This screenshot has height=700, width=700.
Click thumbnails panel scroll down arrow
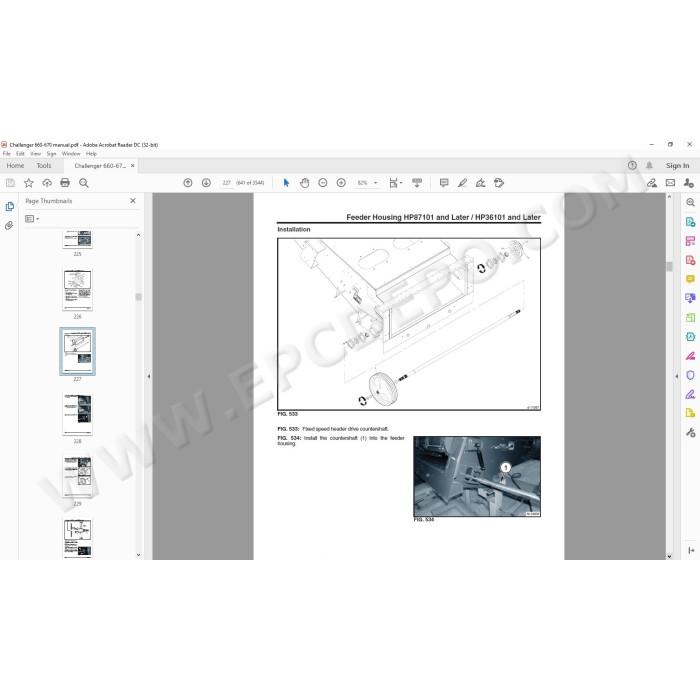tap(138, 555)
